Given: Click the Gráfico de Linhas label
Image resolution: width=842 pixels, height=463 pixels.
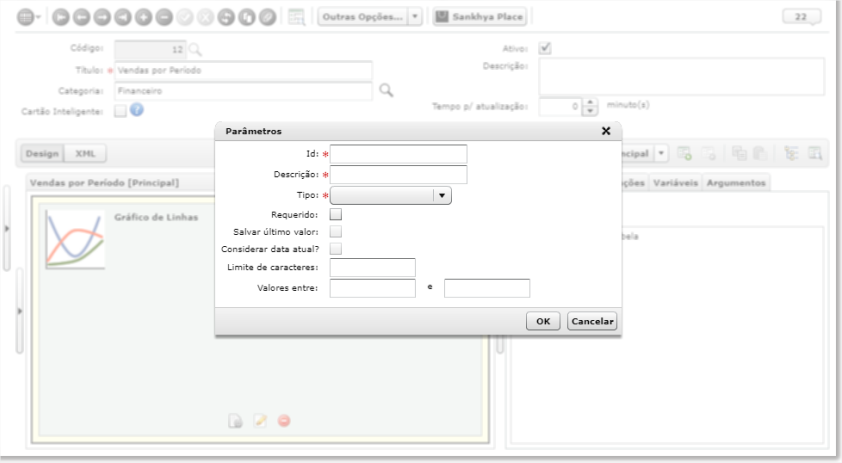Looking at the screenshot, I should [156, 218].
